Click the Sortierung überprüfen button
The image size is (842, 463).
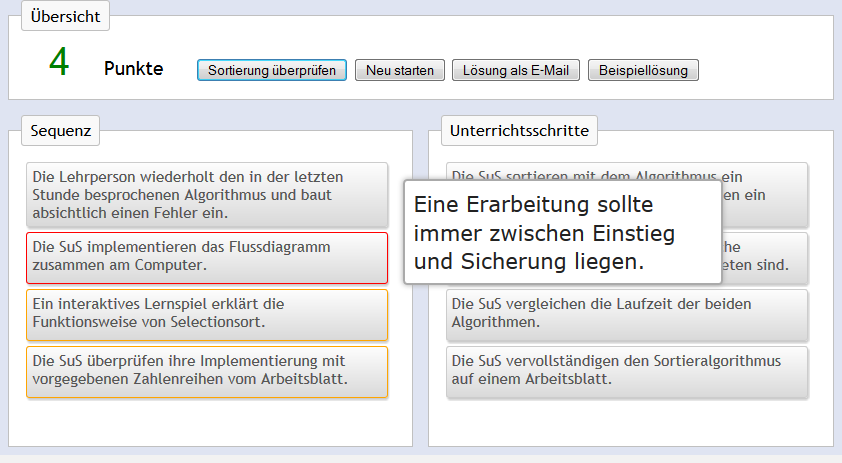tap(272, 70)
